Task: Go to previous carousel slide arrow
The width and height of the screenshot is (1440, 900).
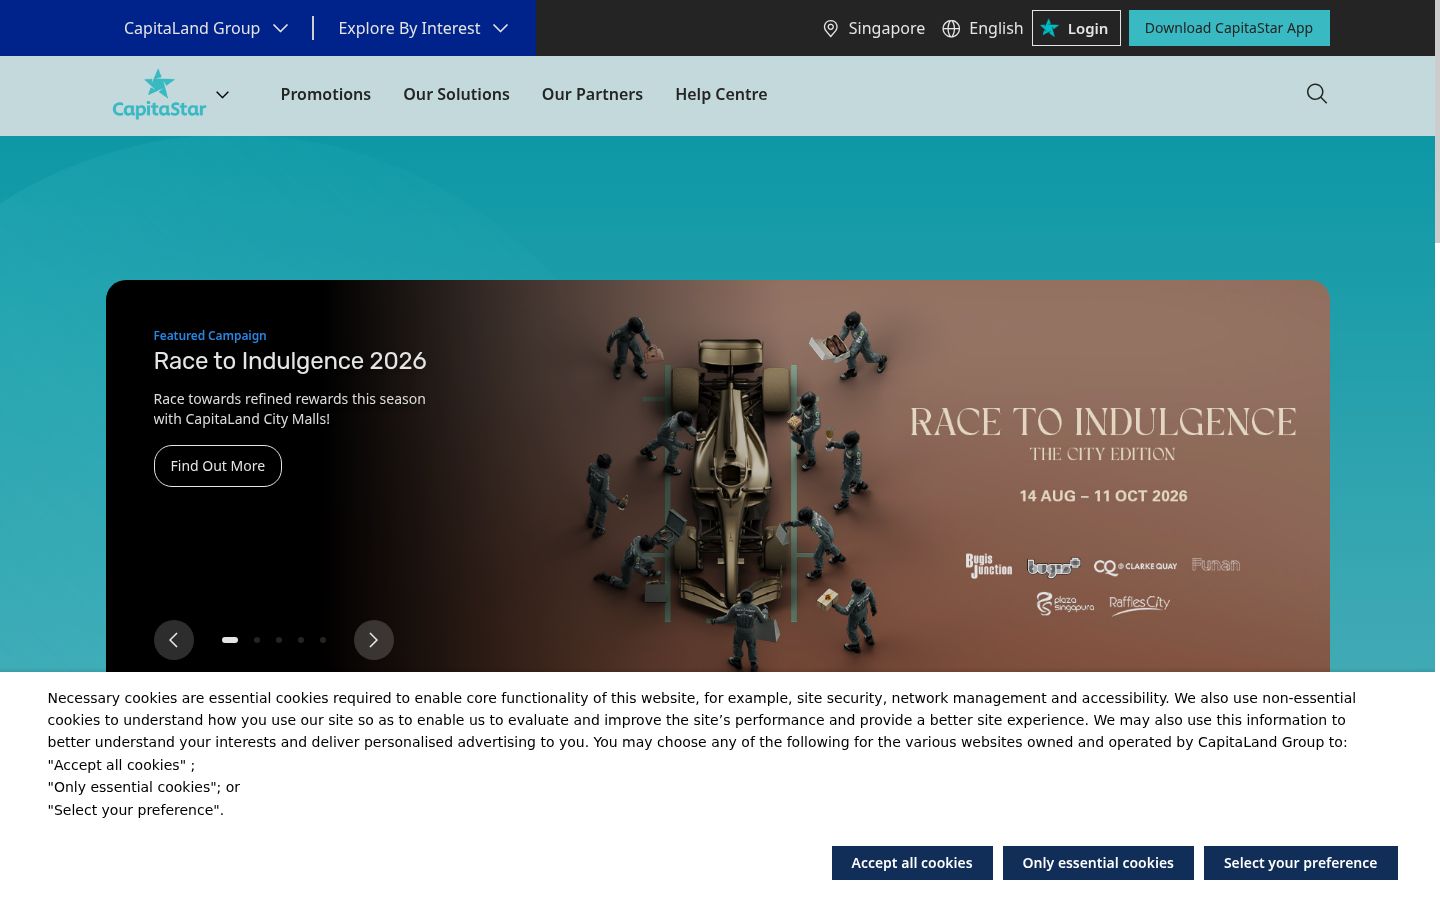Action: (174, 640)
